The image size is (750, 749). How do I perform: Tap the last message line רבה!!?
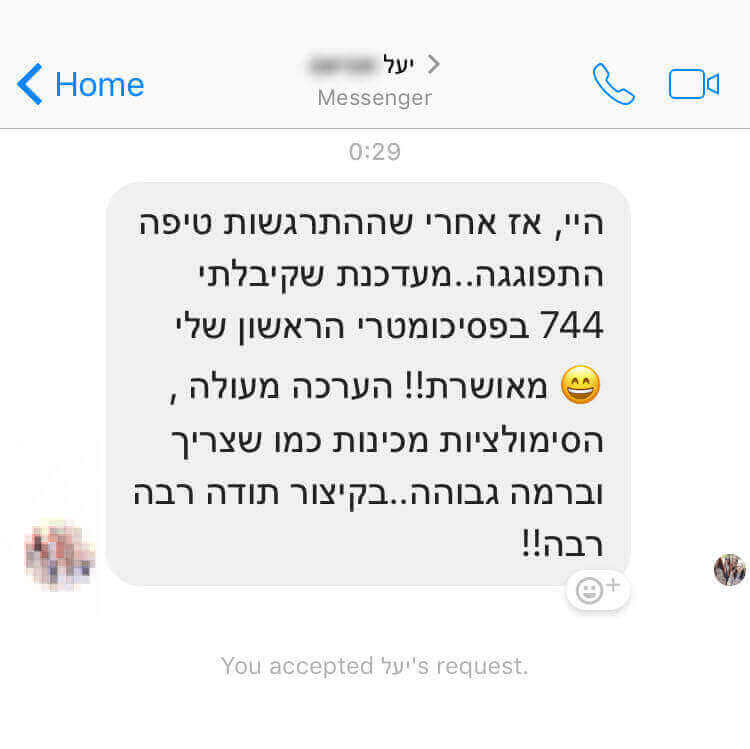pyautogui.click(x=562, y=544)
